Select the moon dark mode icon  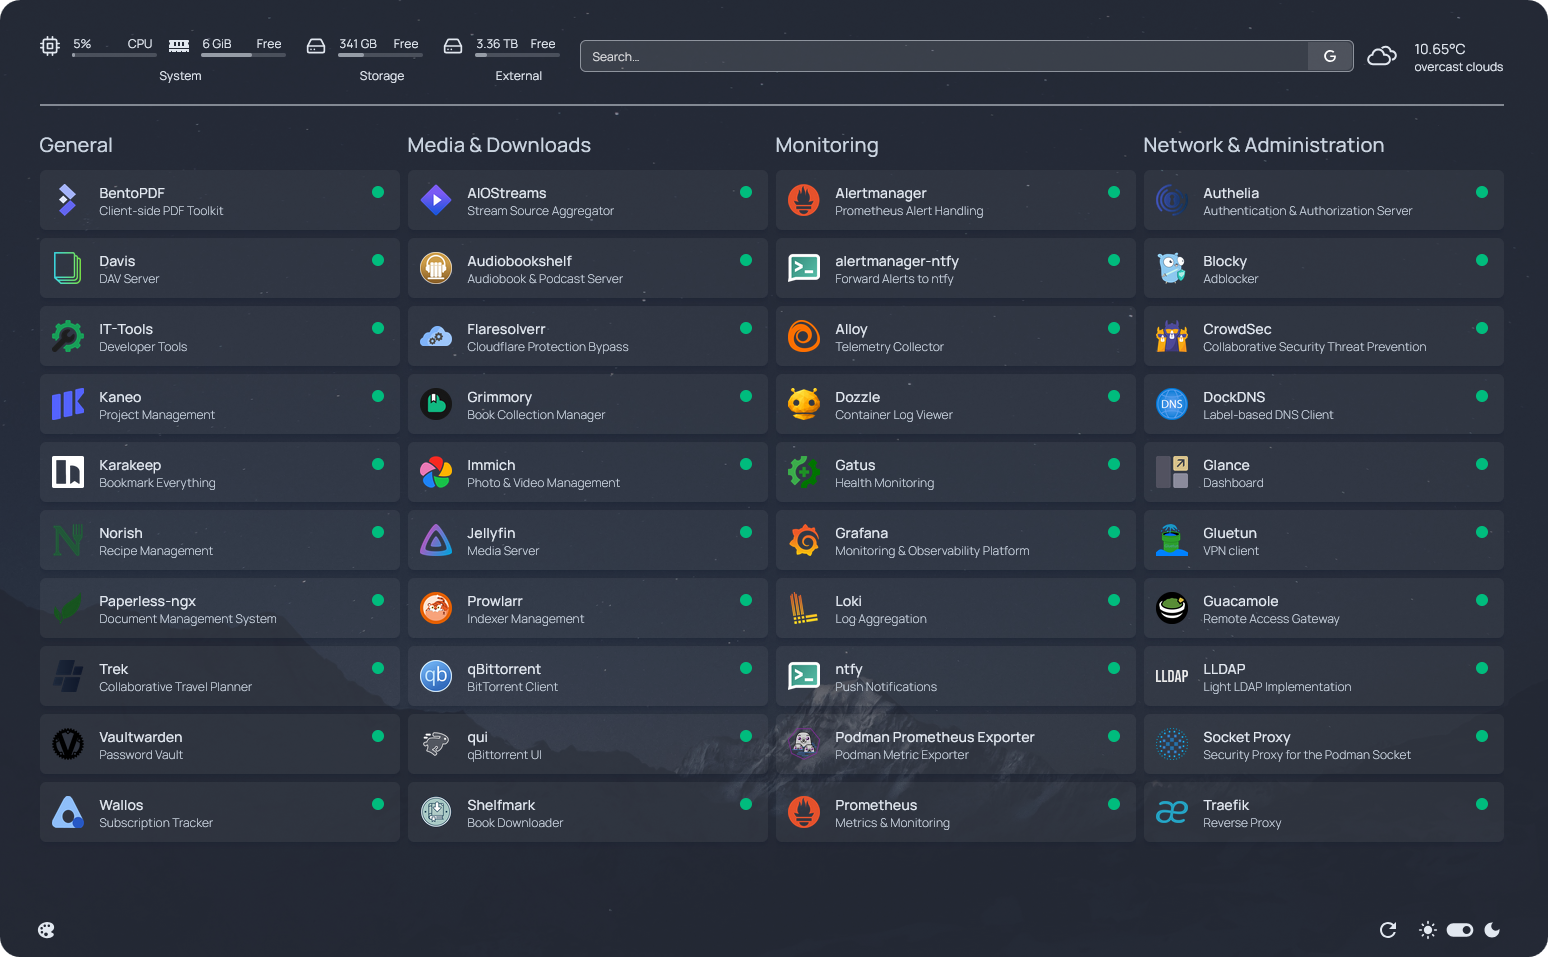pyautogui.click(x=1492, y=930)
